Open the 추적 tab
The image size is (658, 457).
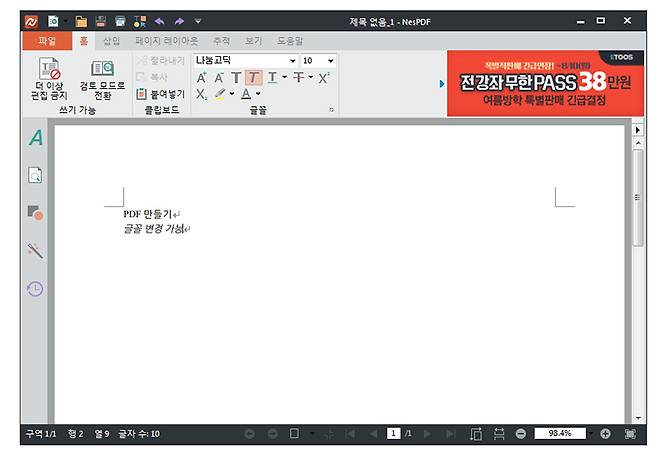[x=221, y=41]
